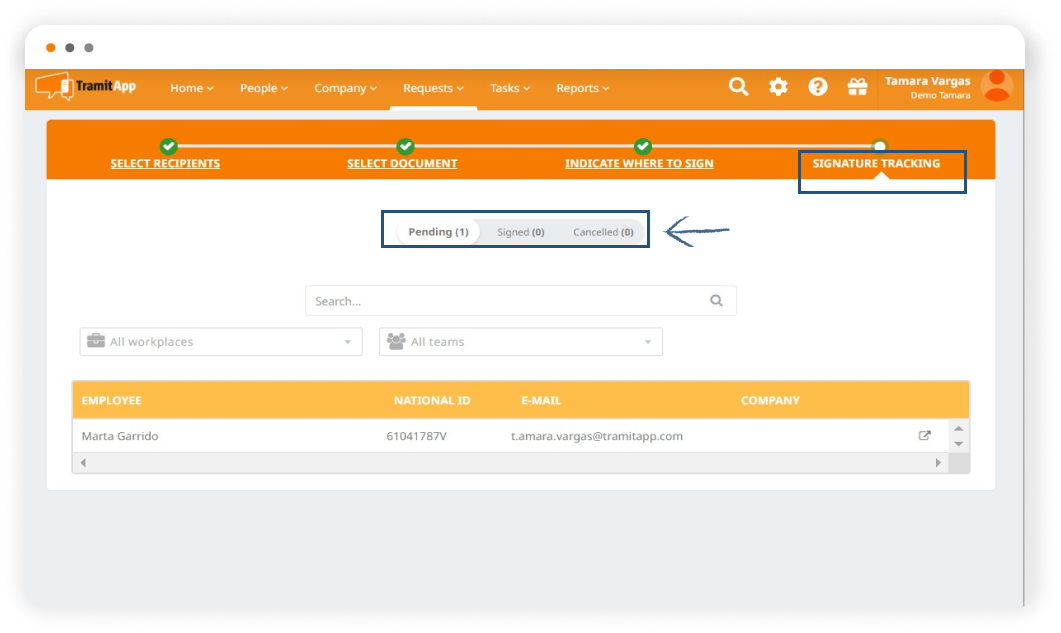Image resolution: width=1061 pixels, height=633 pixels.
Task: Go to Indicate Where To Sign step
Action: pyautogui.click(x=639, y=163)
